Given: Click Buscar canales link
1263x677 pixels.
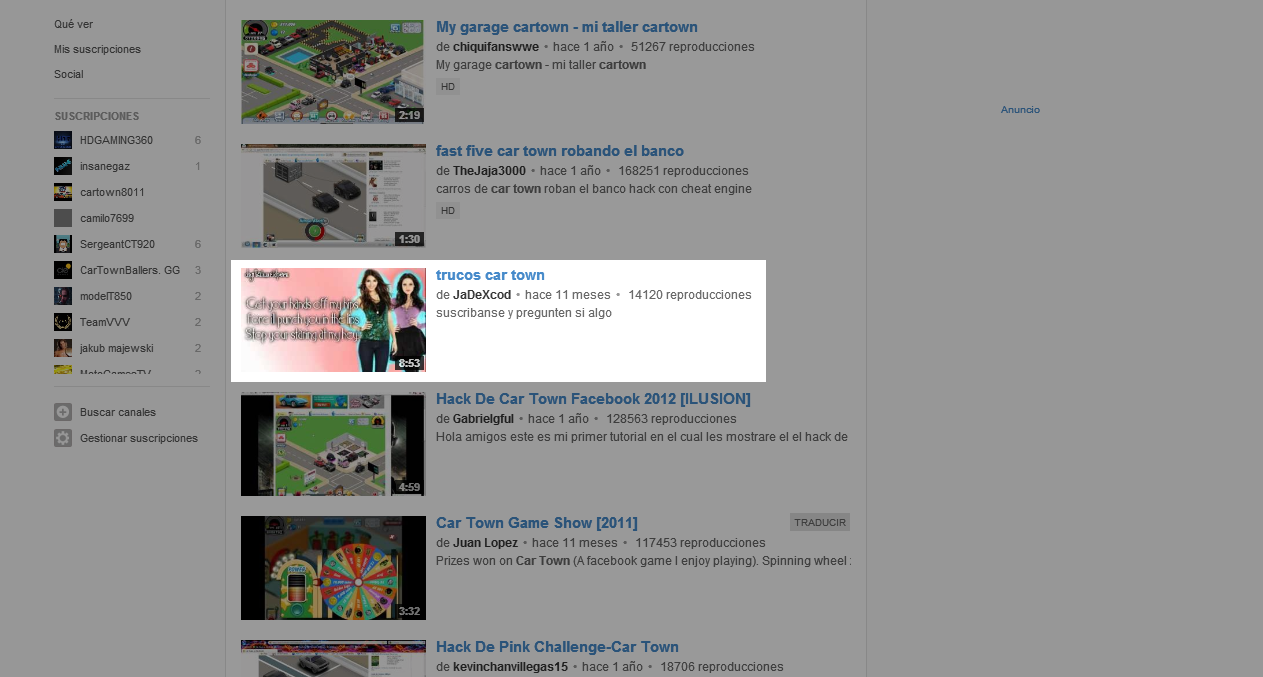Looking at the screenshot, I should [x=118, y=412].
